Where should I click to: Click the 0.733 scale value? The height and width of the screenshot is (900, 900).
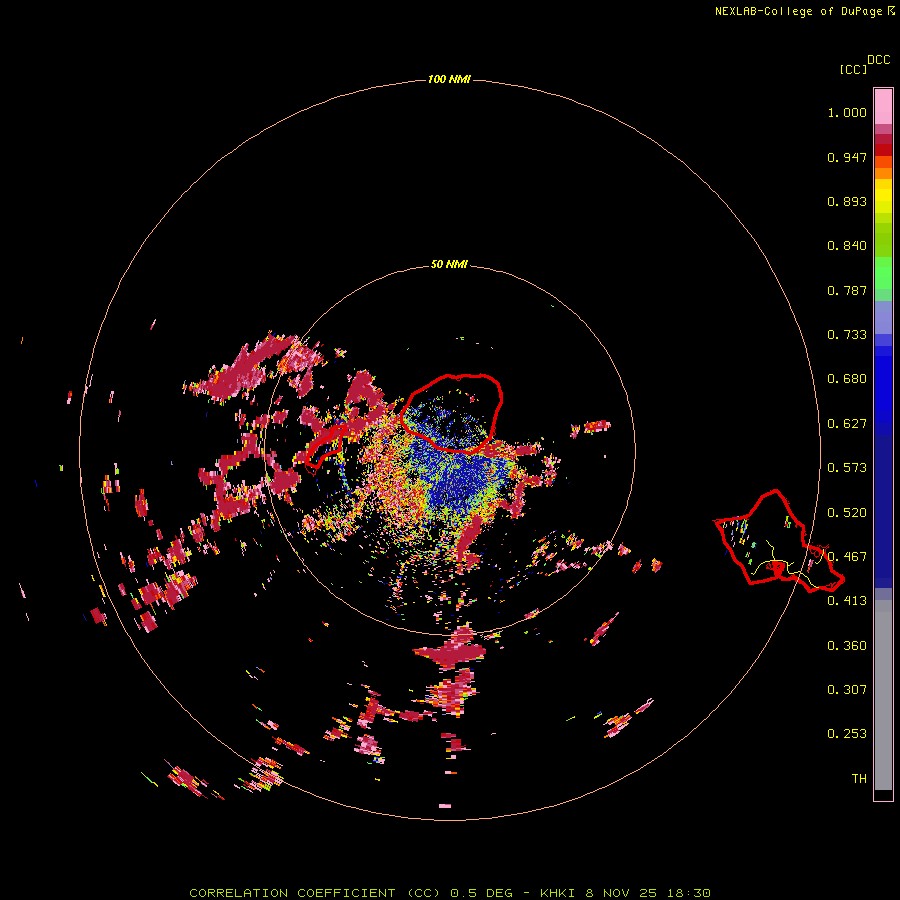click(x=847, y=335)
